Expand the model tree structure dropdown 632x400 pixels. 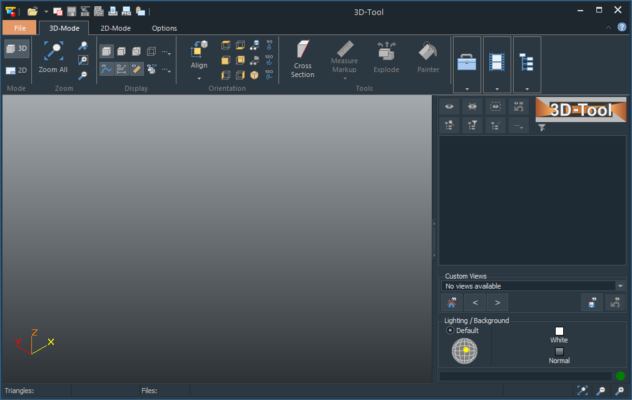pos(527,65)
